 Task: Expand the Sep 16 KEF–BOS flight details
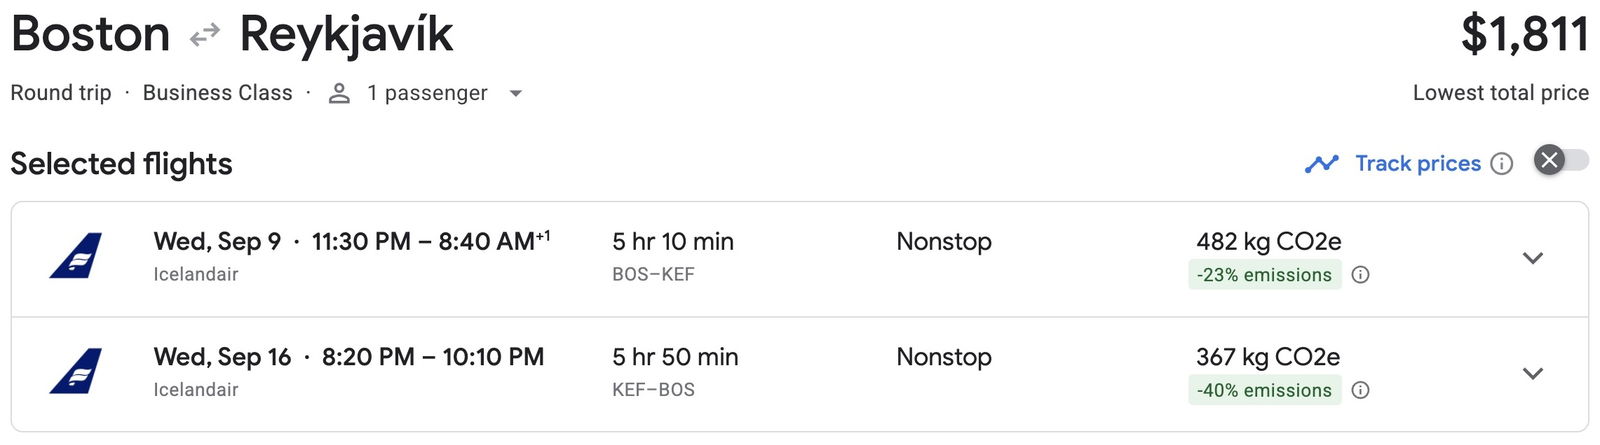[1532, 373]
